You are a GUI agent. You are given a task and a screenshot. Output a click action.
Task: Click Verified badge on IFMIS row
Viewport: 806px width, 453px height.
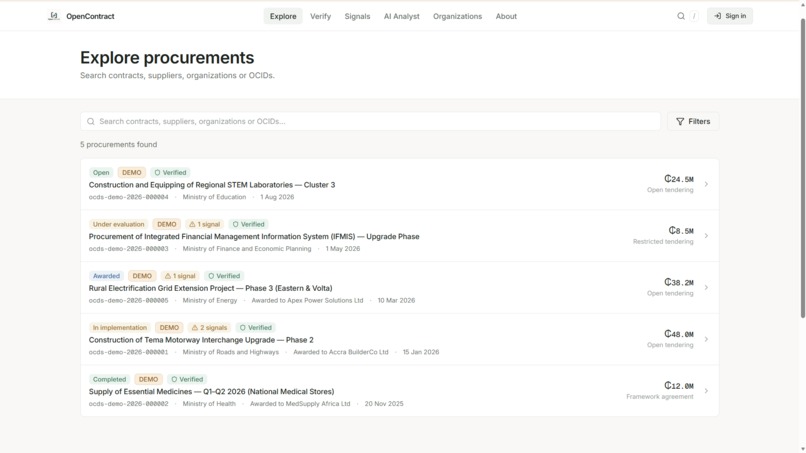[x=248, y=224]
